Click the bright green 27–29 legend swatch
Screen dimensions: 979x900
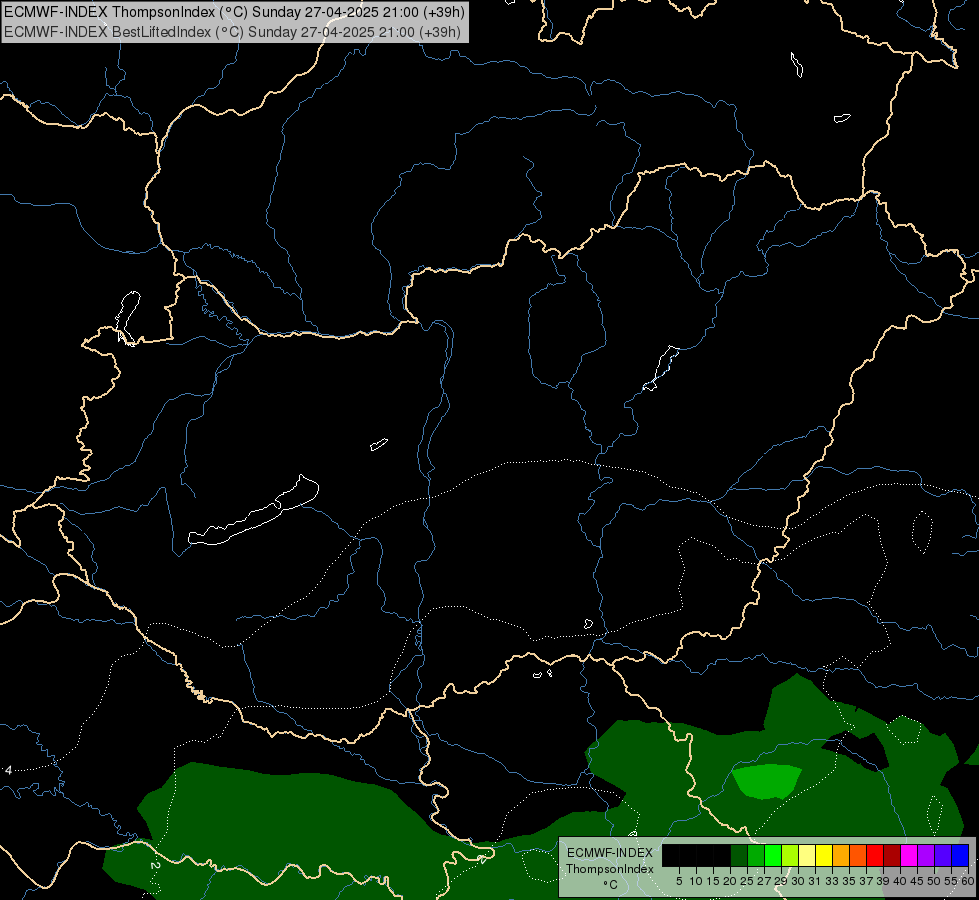point(773,855)
